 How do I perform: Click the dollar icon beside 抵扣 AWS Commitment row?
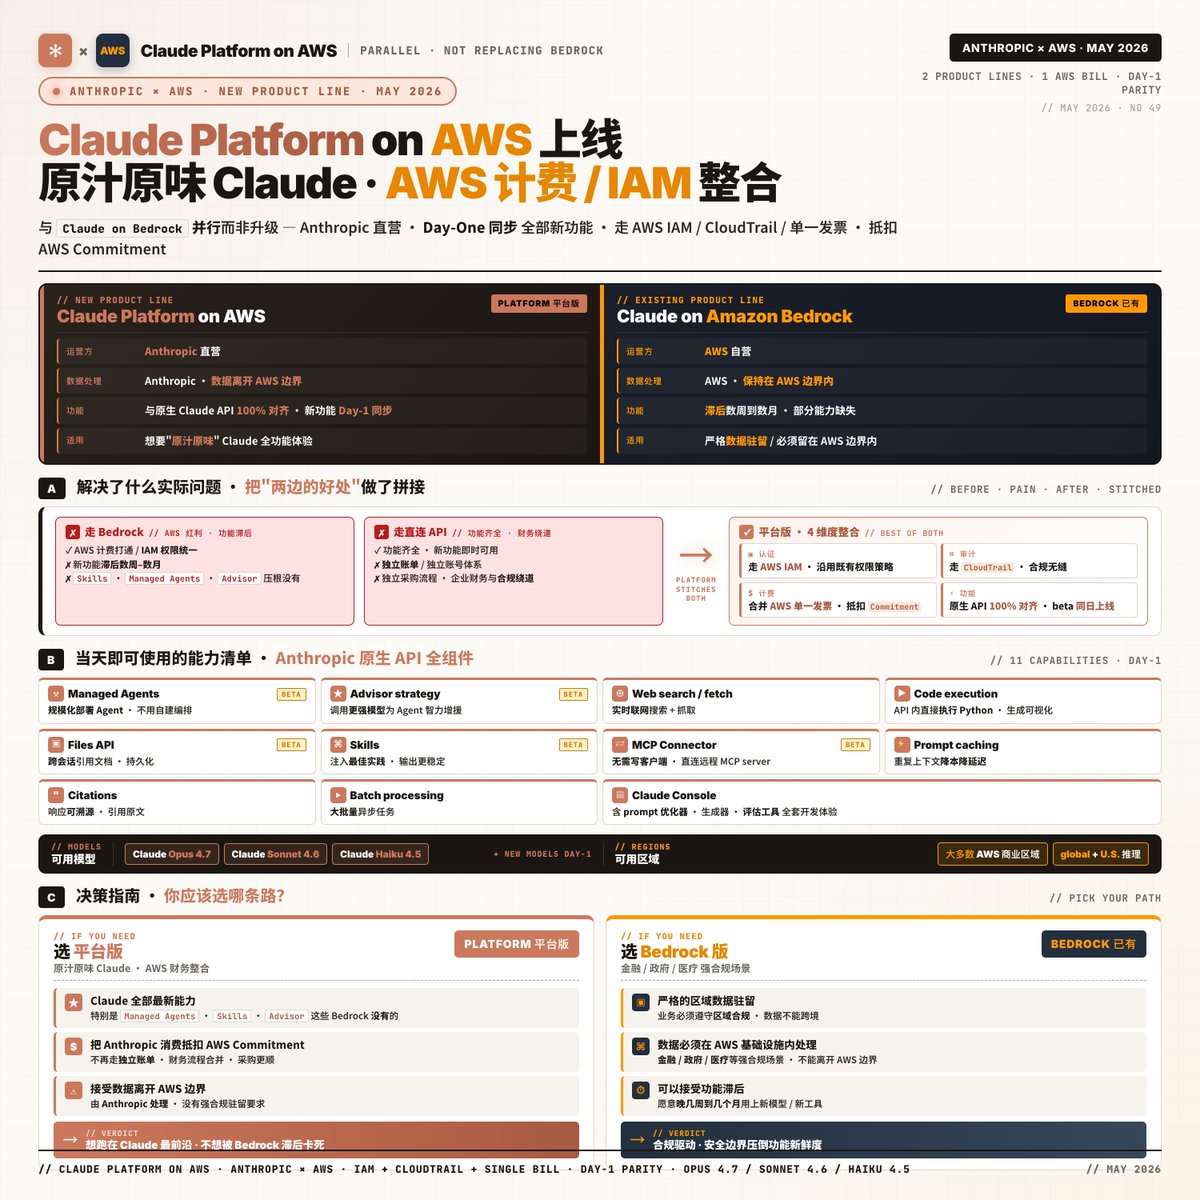click(73, 1046)
